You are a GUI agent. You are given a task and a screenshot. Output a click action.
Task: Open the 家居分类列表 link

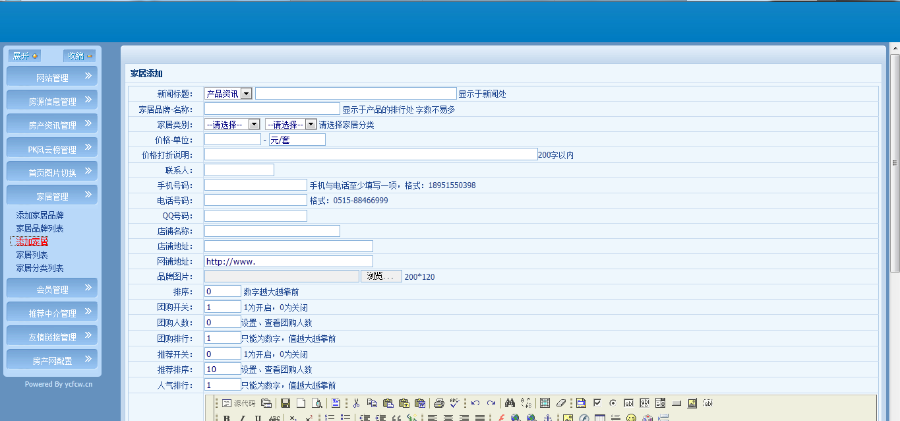40,268
